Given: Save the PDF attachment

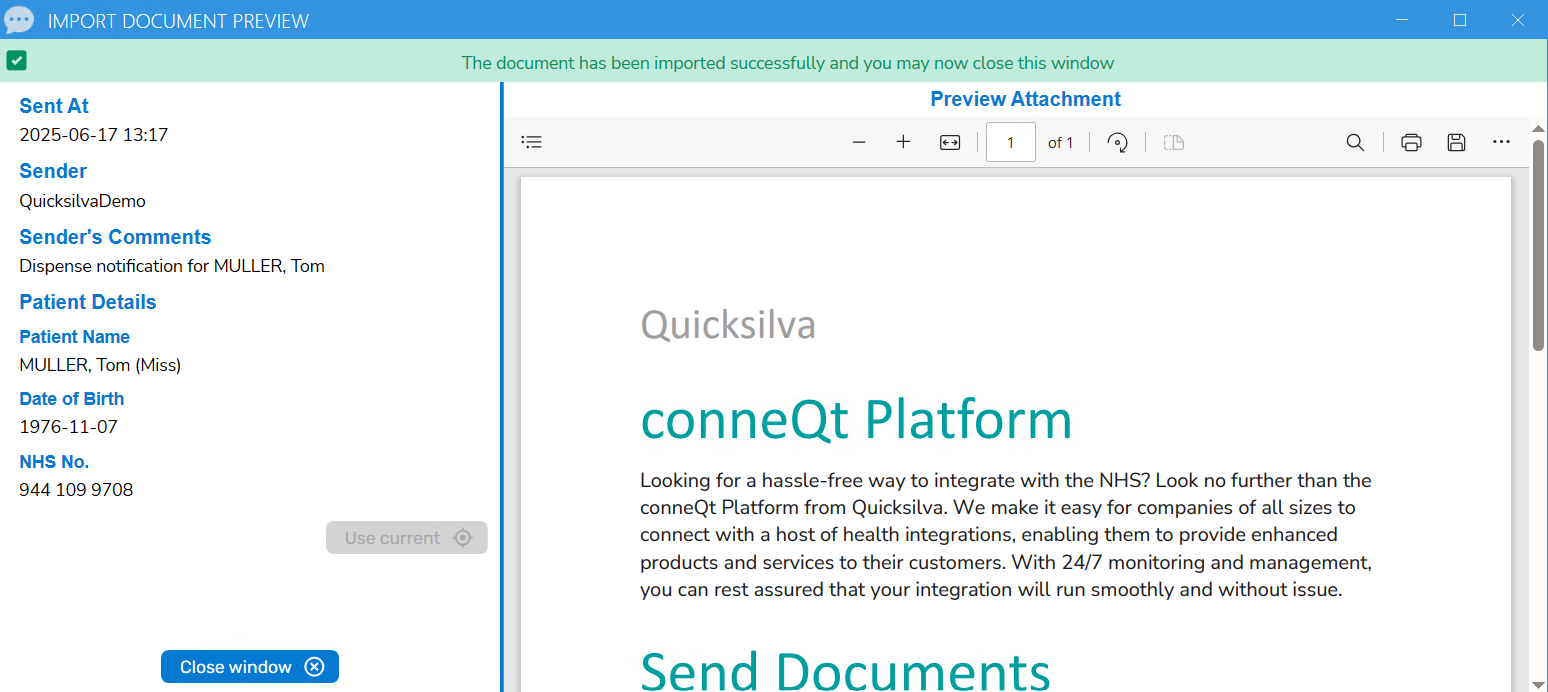Looking at the screenshot, I should [x=1456, y=142].
